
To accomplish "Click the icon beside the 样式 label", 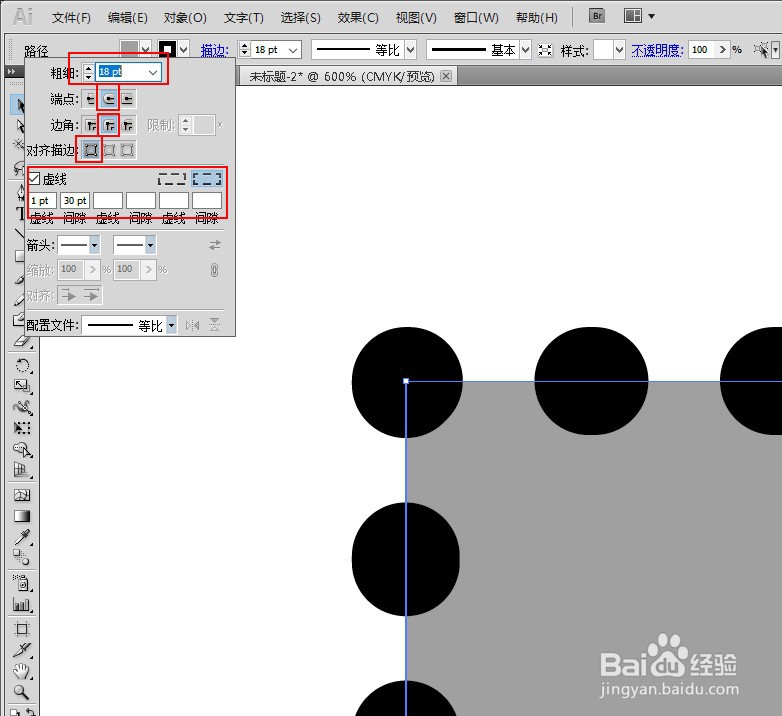I will coord(545,50).
